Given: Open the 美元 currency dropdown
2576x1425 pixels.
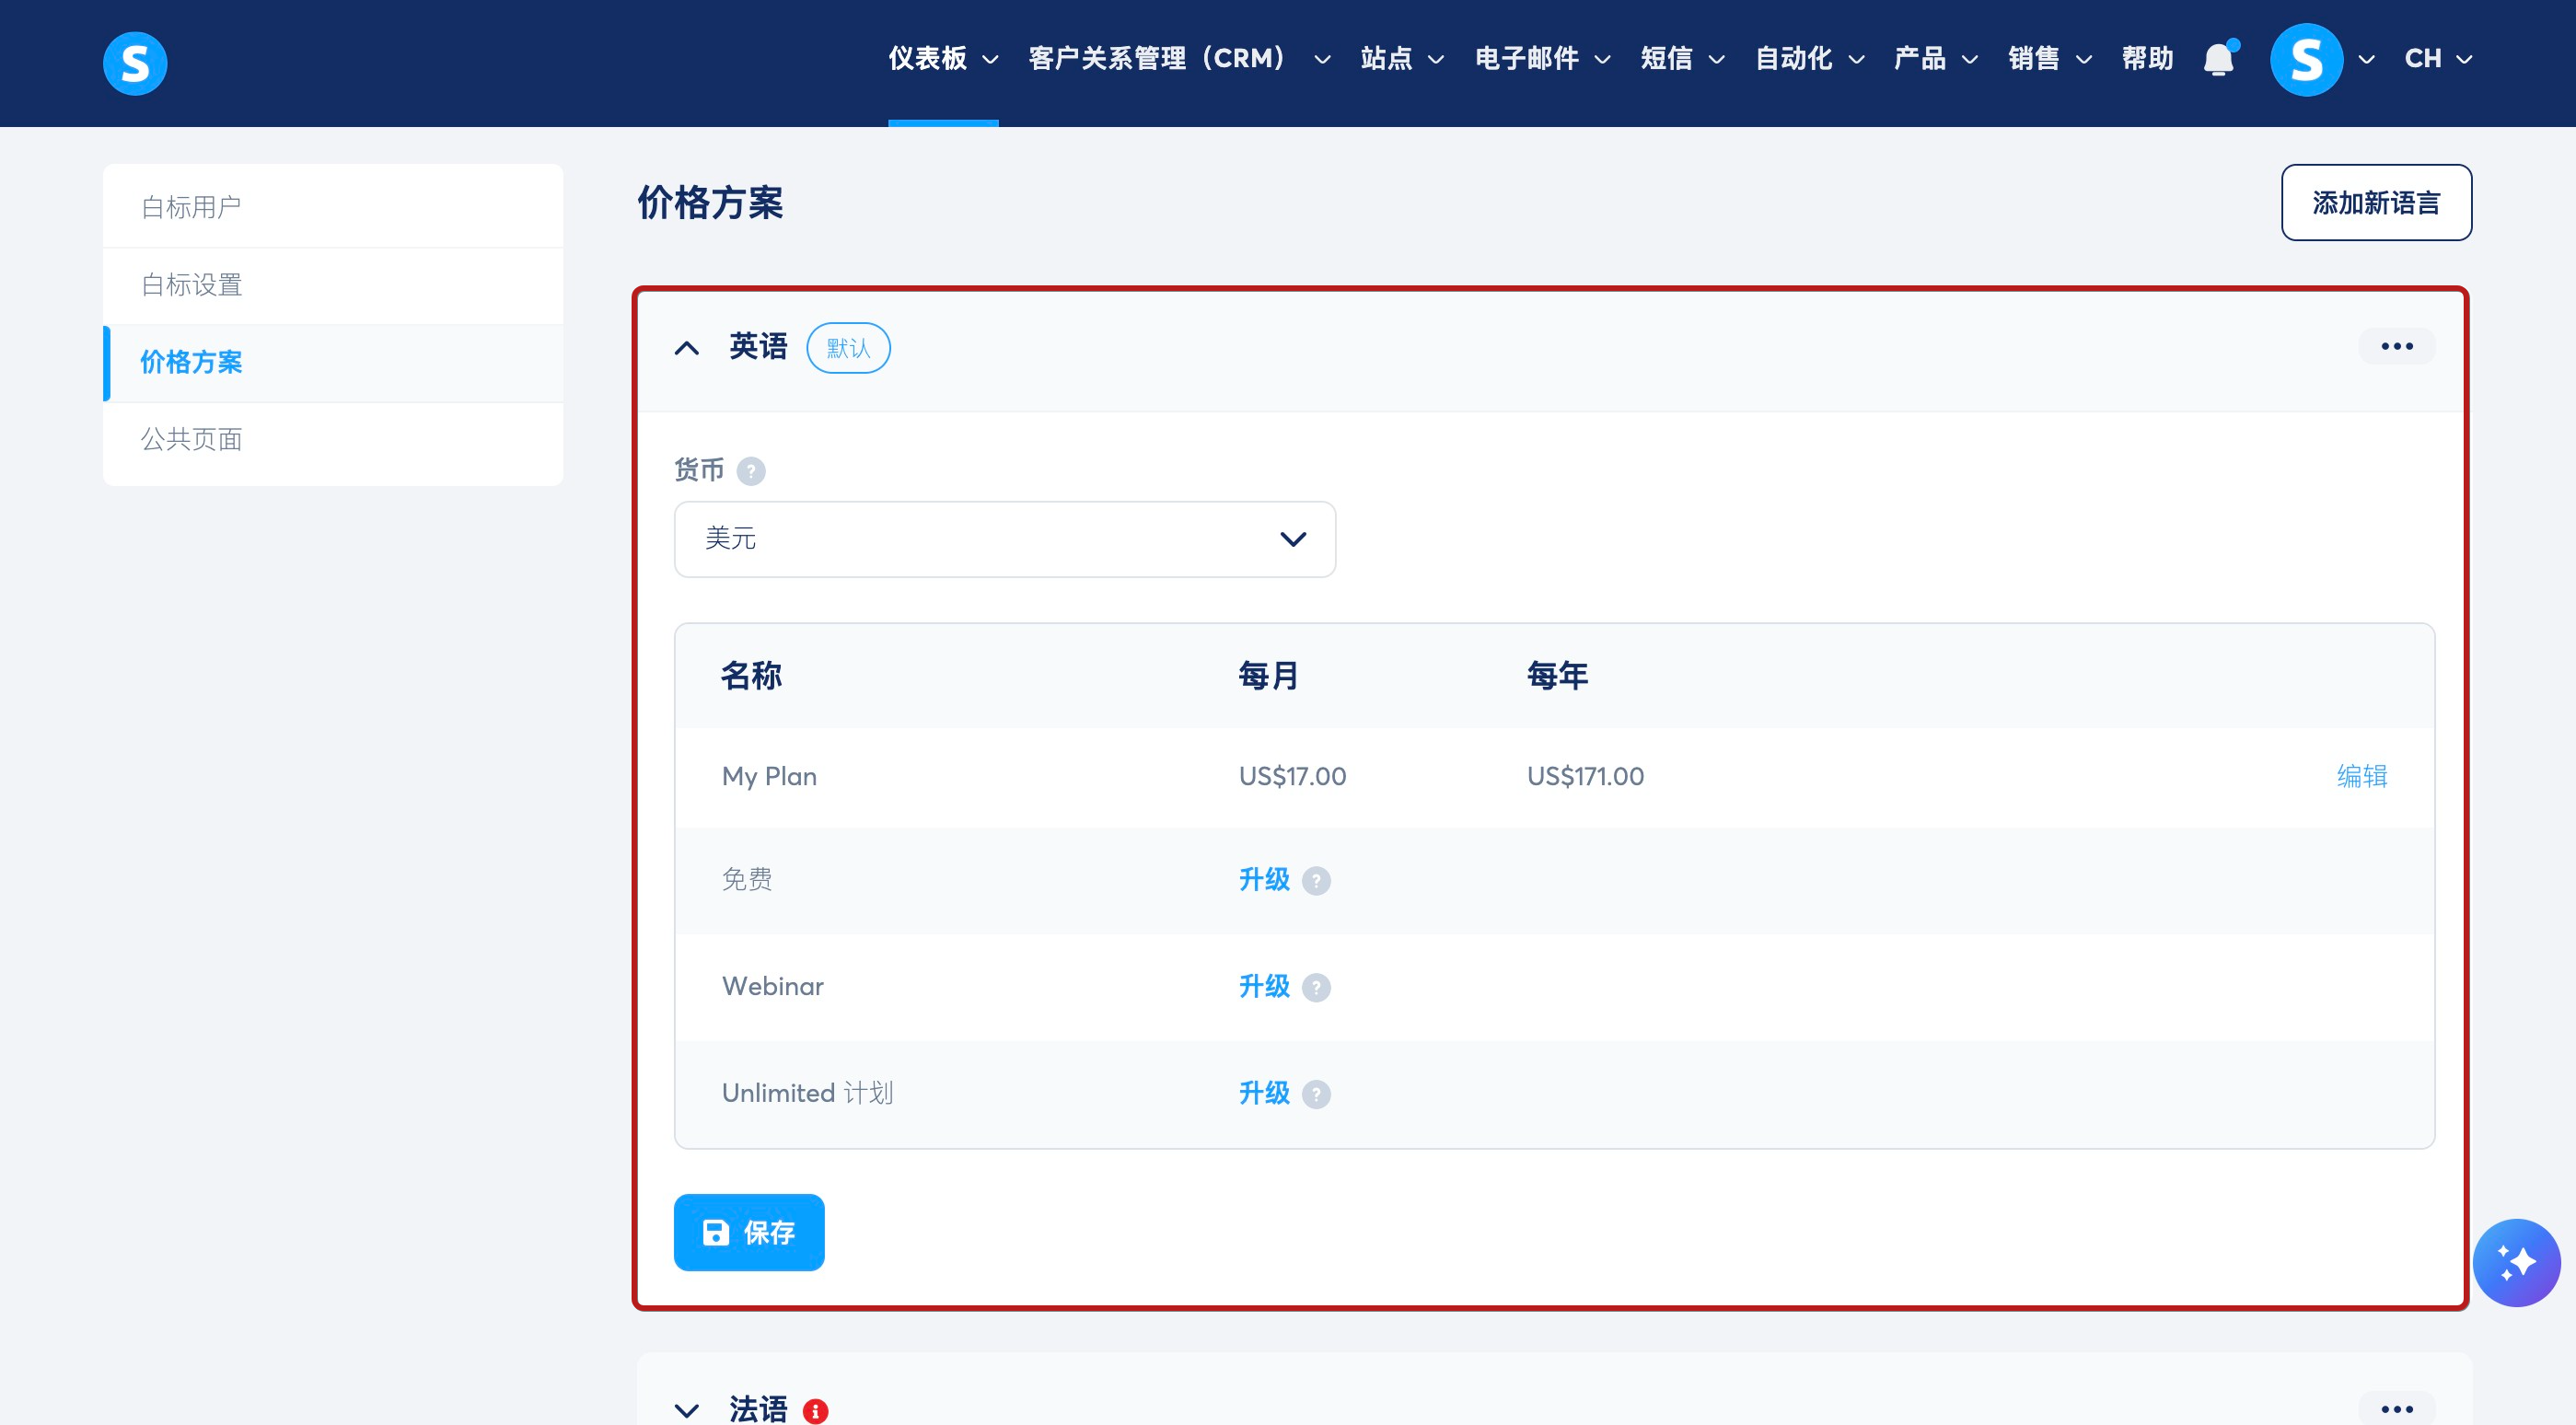Looking at the screenshot, I should click(x=1004, y=539).
